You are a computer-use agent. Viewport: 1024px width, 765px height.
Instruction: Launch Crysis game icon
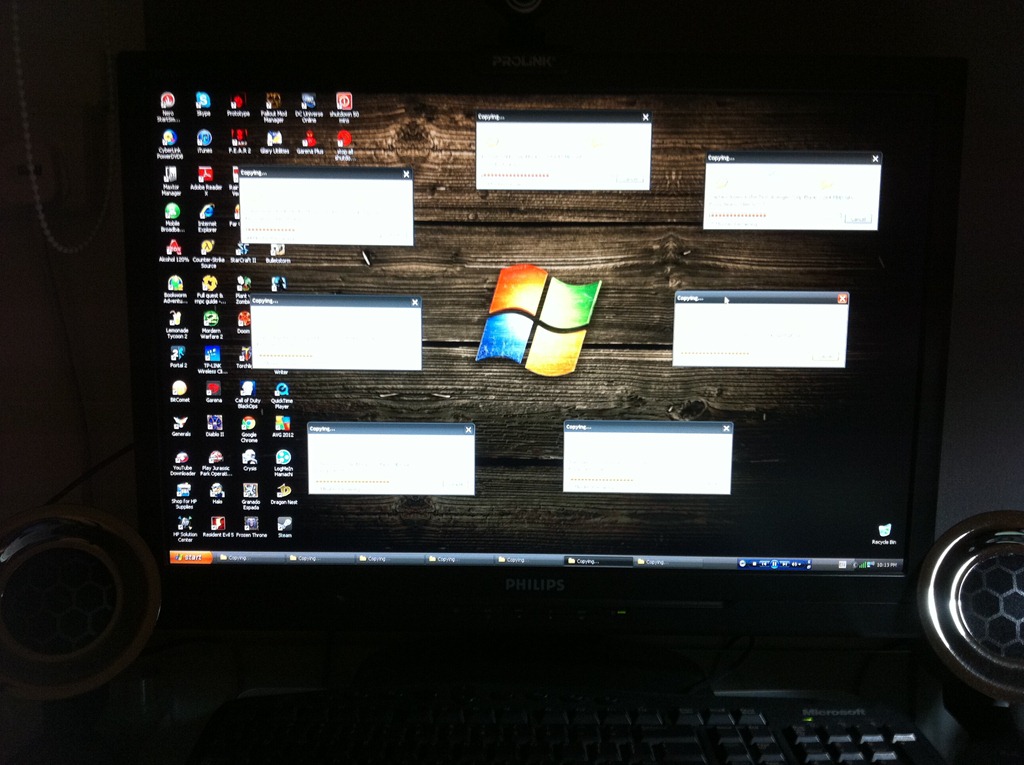(x=249, y=461)
